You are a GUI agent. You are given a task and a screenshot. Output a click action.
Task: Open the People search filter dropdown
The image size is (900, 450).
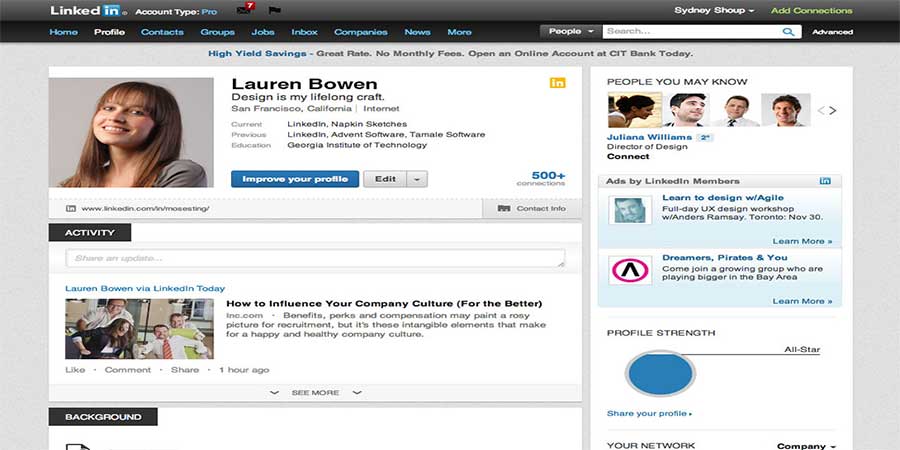tap(571, 32)
